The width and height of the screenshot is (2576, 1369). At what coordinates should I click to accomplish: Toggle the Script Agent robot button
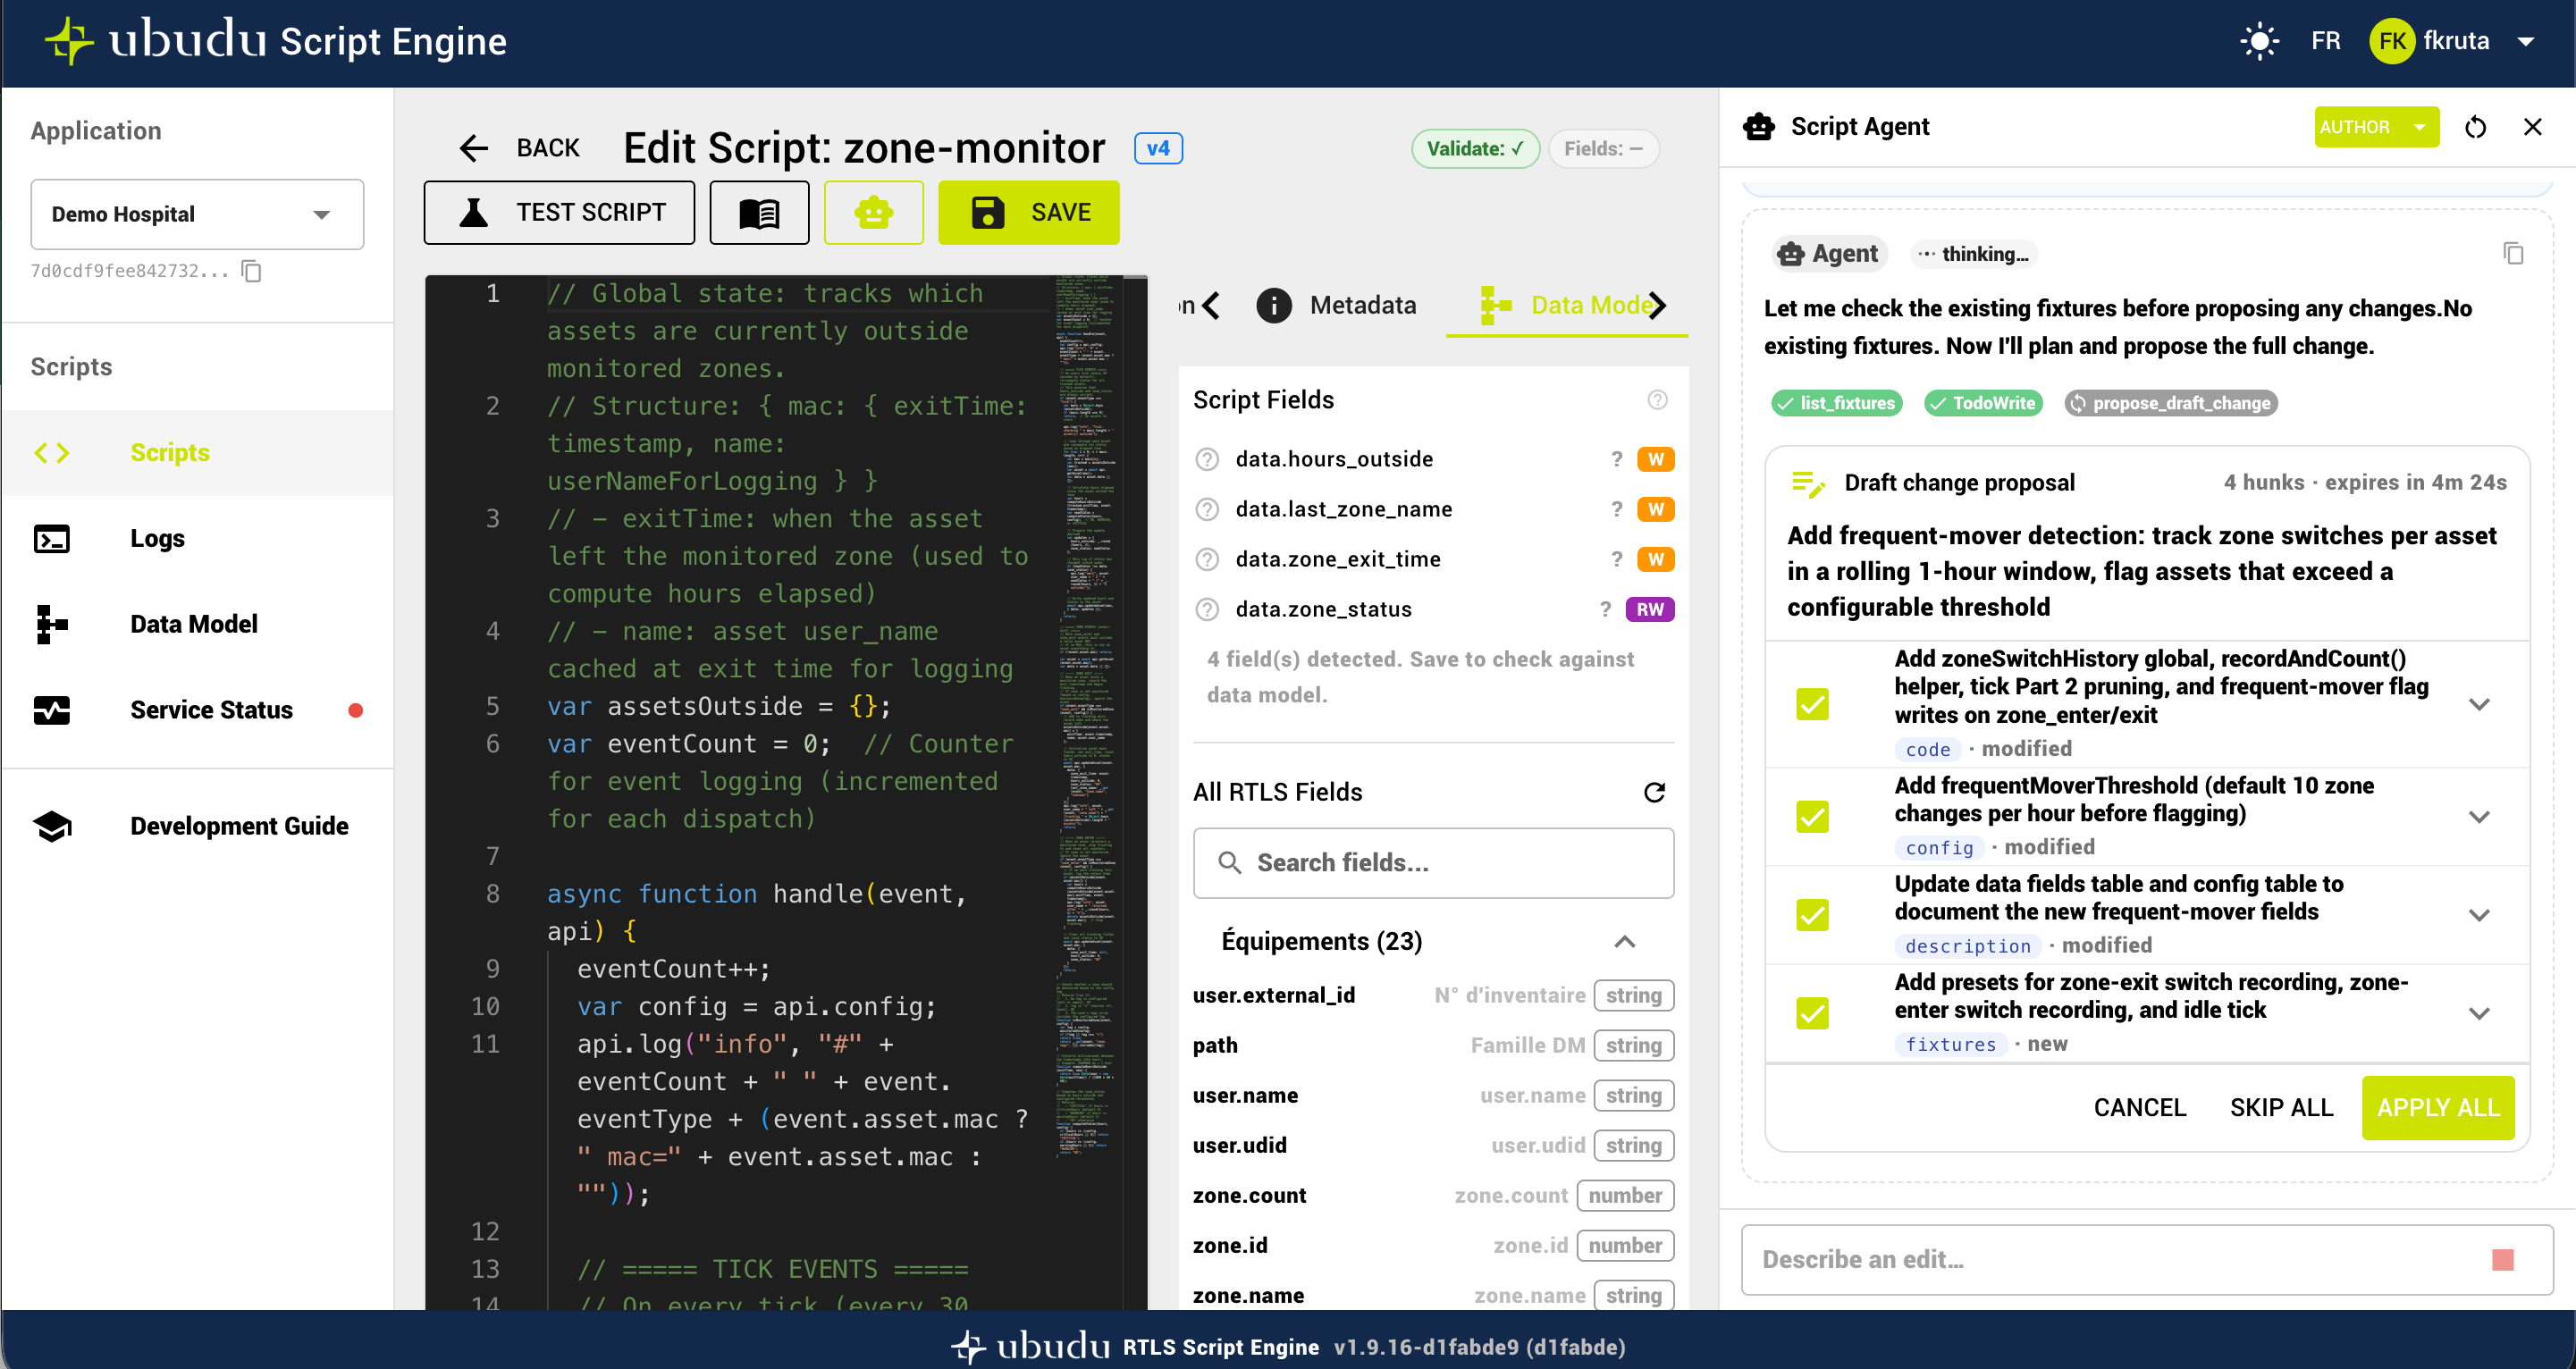tap(873, 212)
